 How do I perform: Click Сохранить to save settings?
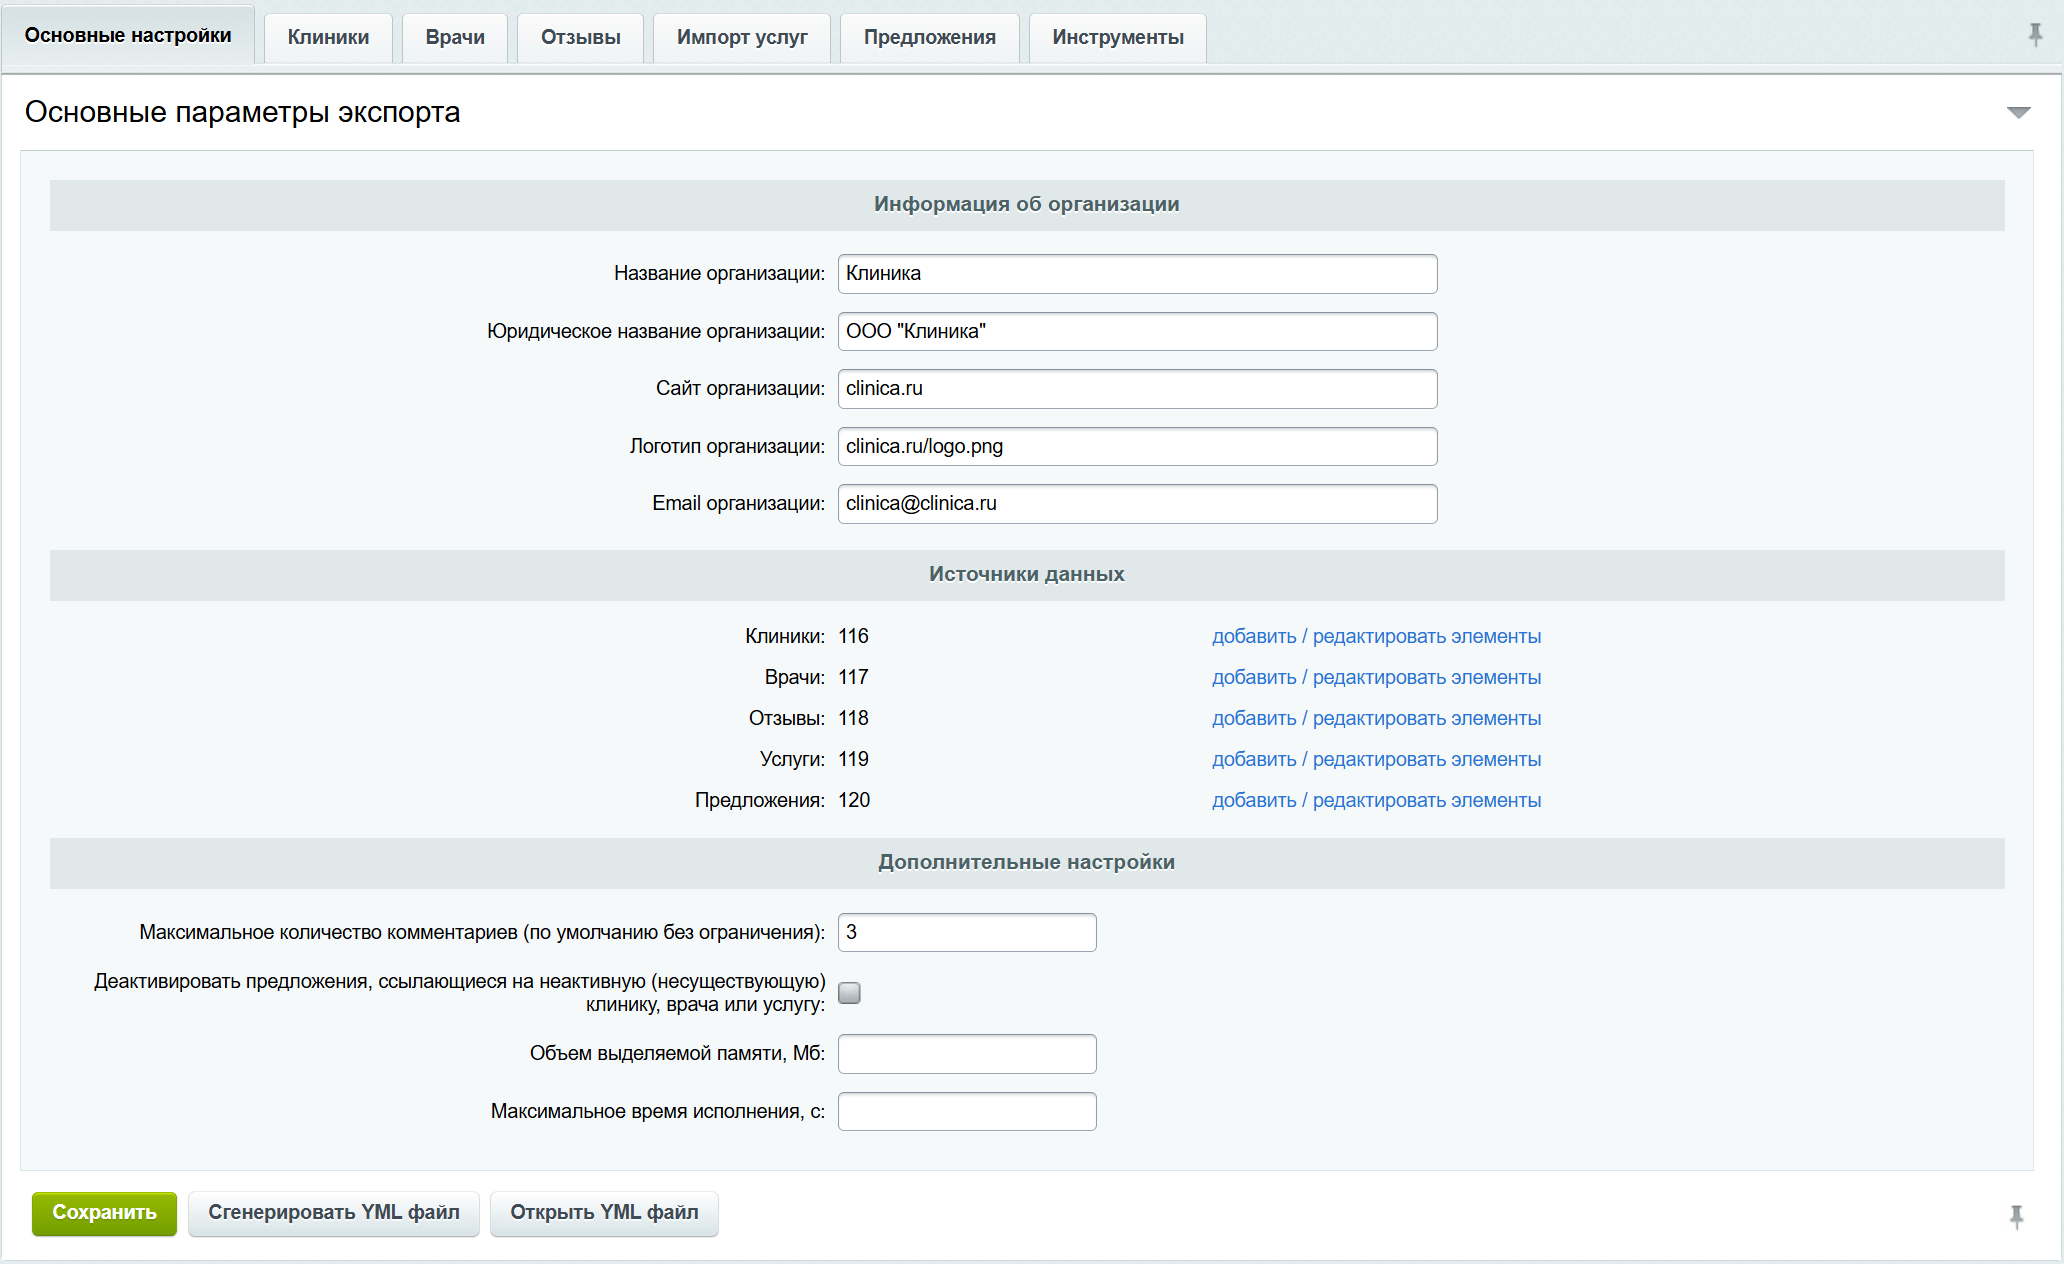pyautogui.click(x=104, y=1213)
